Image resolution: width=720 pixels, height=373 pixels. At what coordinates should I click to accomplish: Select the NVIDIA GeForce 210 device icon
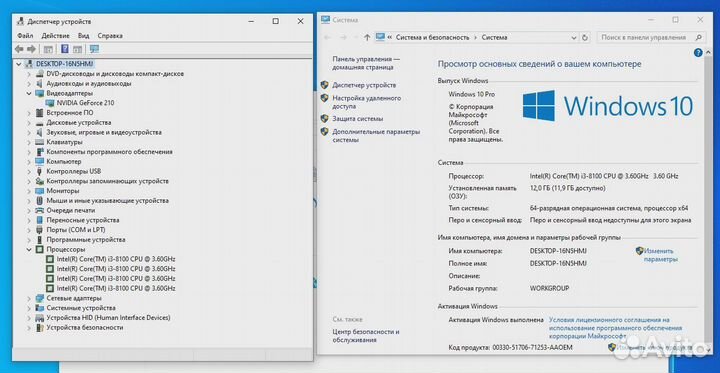(50, 103)
